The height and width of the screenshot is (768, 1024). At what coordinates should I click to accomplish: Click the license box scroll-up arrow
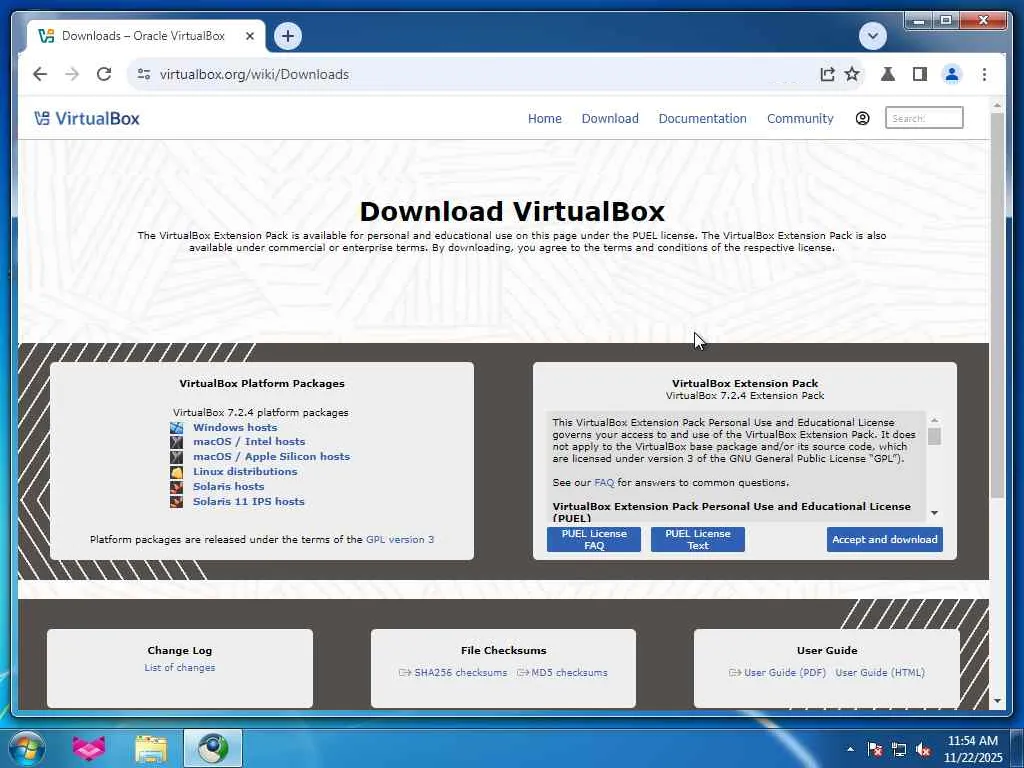[x=935, y=420]
